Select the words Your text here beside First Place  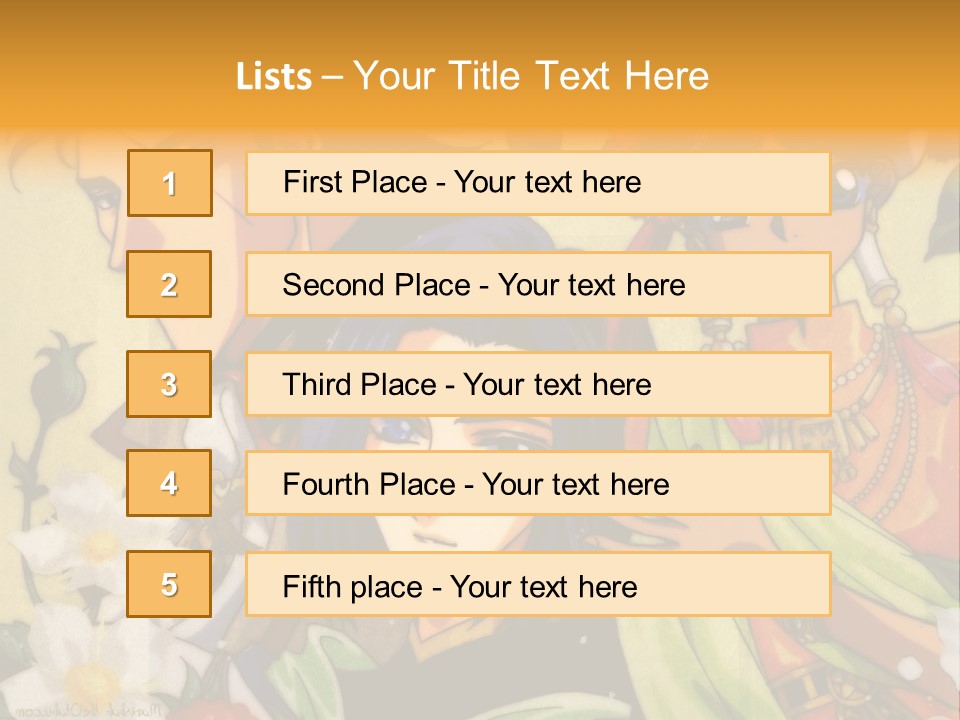[547, 182]
